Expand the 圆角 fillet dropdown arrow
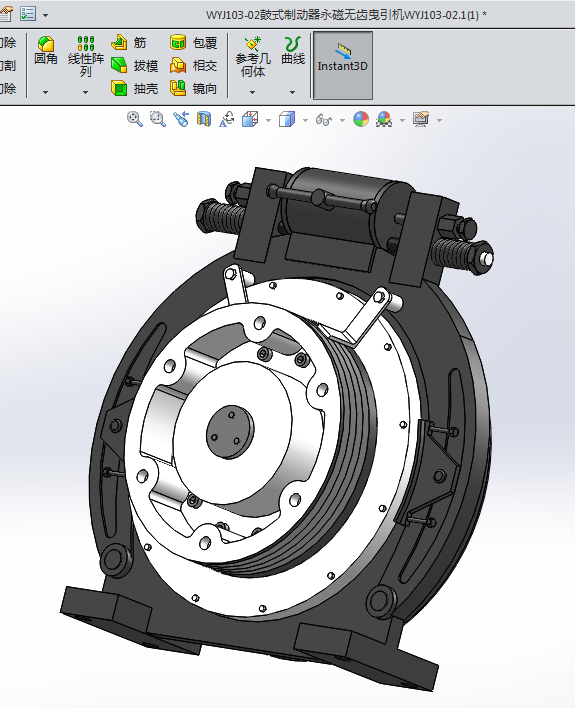This screenshot has width=575, height=708. (45, 92)
